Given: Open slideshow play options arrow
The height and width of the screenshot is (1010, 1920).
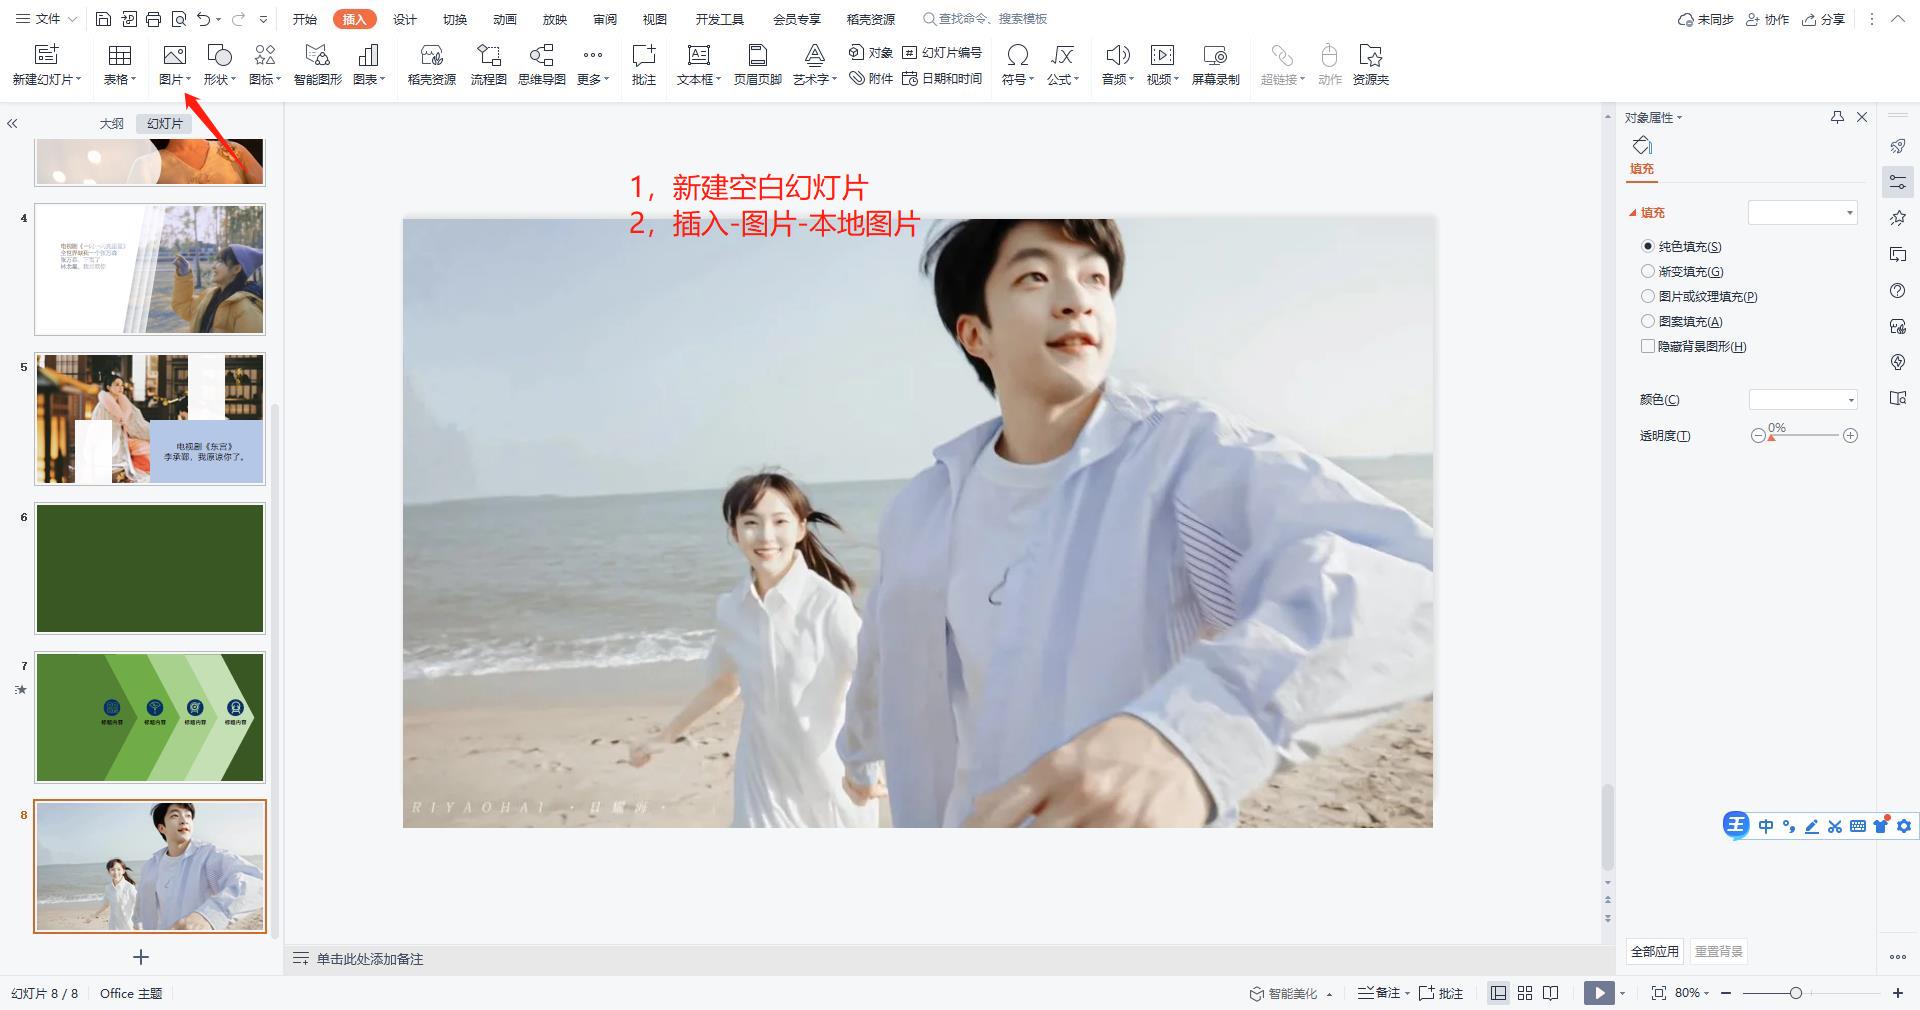Looking at the screenshot, I should tap(1622, 993).
